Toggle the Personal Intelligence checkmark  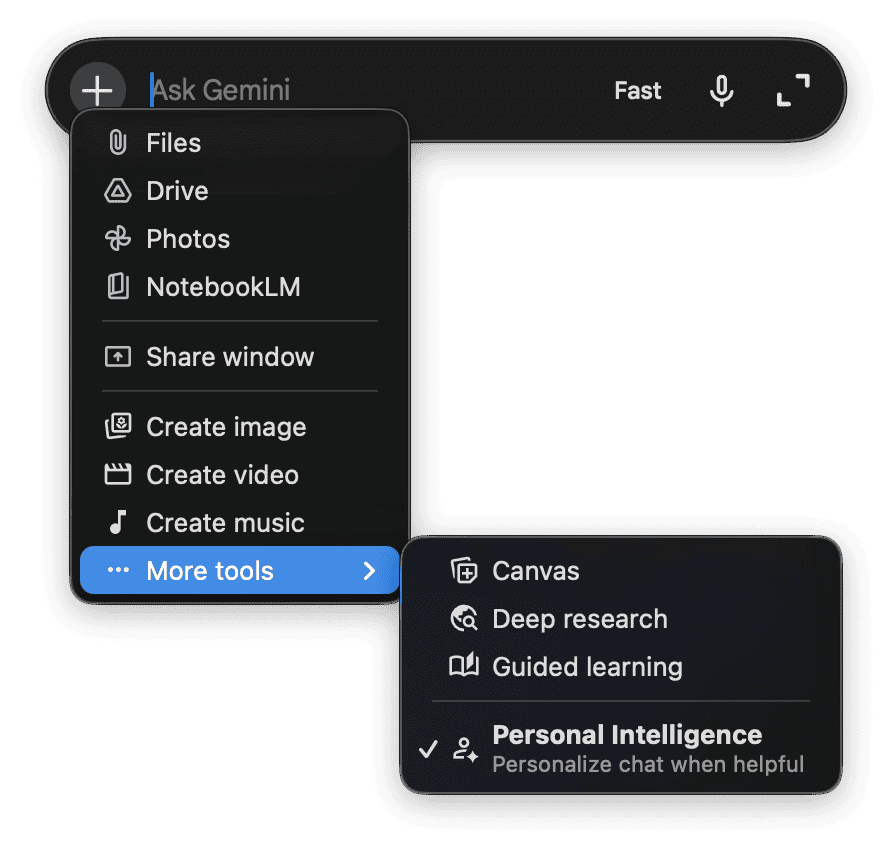click(x=428, y=749)
